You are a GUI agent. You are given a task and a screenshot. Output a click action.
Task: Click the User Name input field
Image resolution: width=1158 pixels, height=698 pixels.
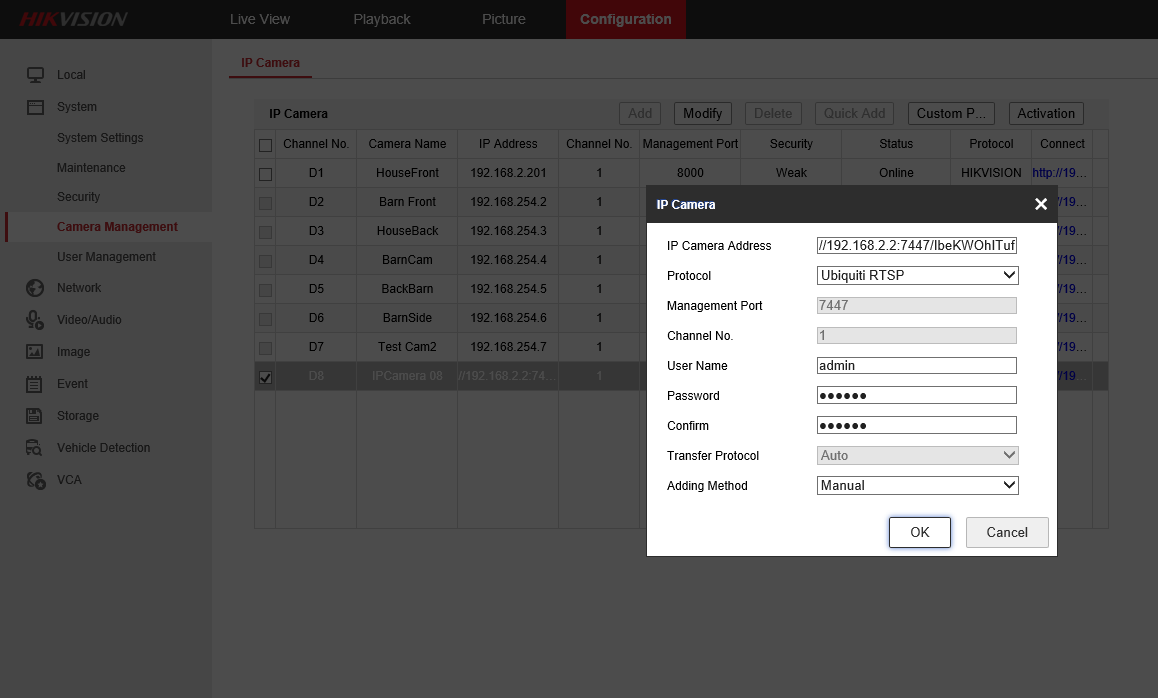916,366
